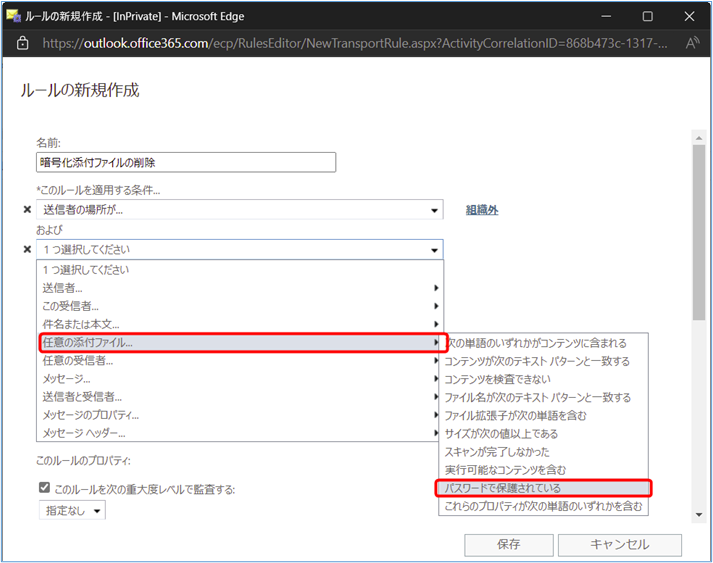Open the 組織外 link
The width and height of the screenshot is (713, 563).
click(482, 210)
